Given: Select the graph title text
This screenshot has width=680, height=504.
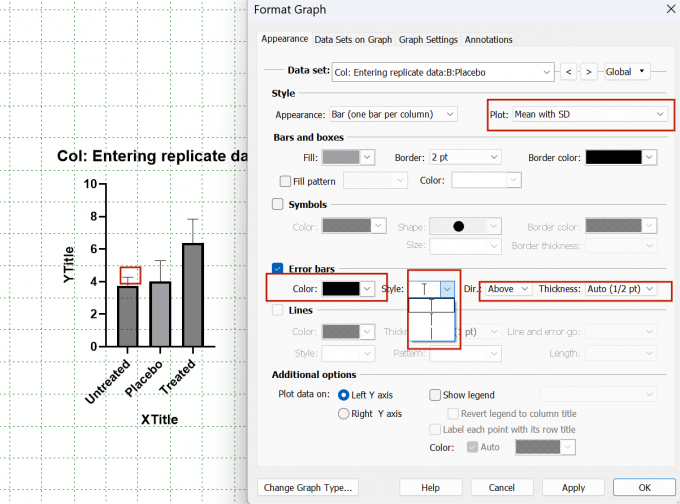Looking at the screenshot, I should pyautogui.click(x=152, y=156).
